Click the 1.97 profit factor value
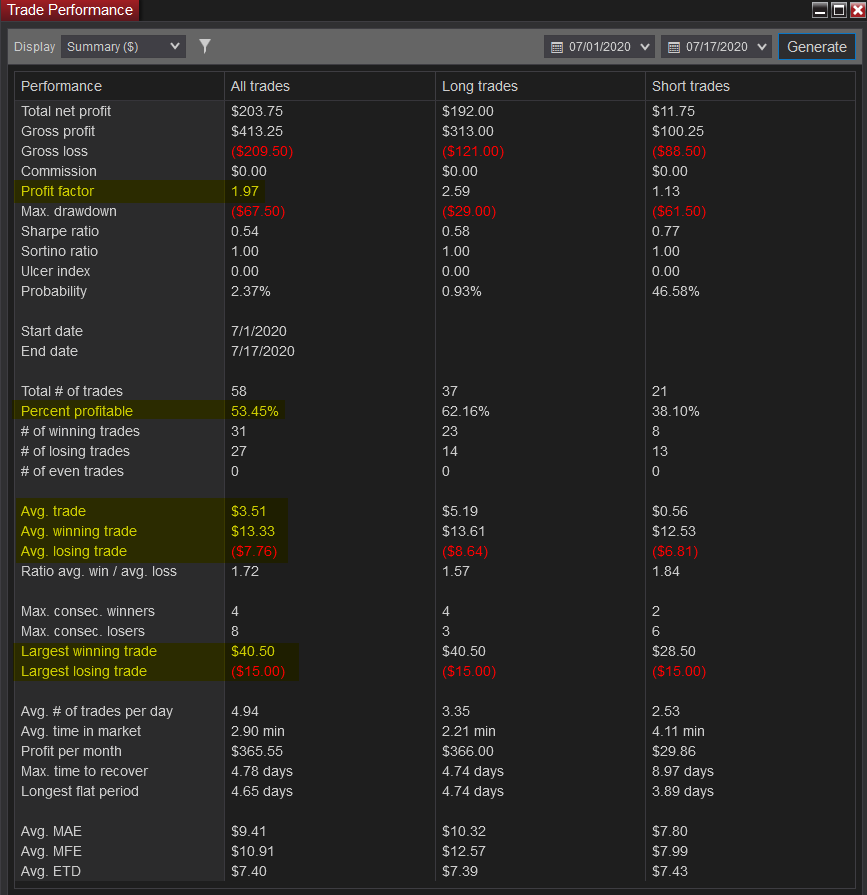 coord(245,191)
